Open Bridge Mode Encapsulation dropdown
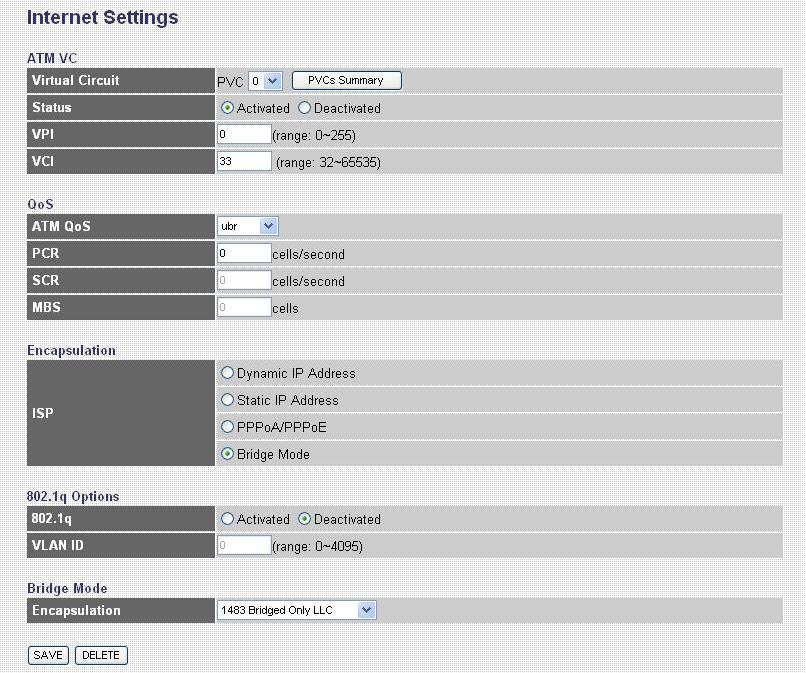 [x=296, y=610]
